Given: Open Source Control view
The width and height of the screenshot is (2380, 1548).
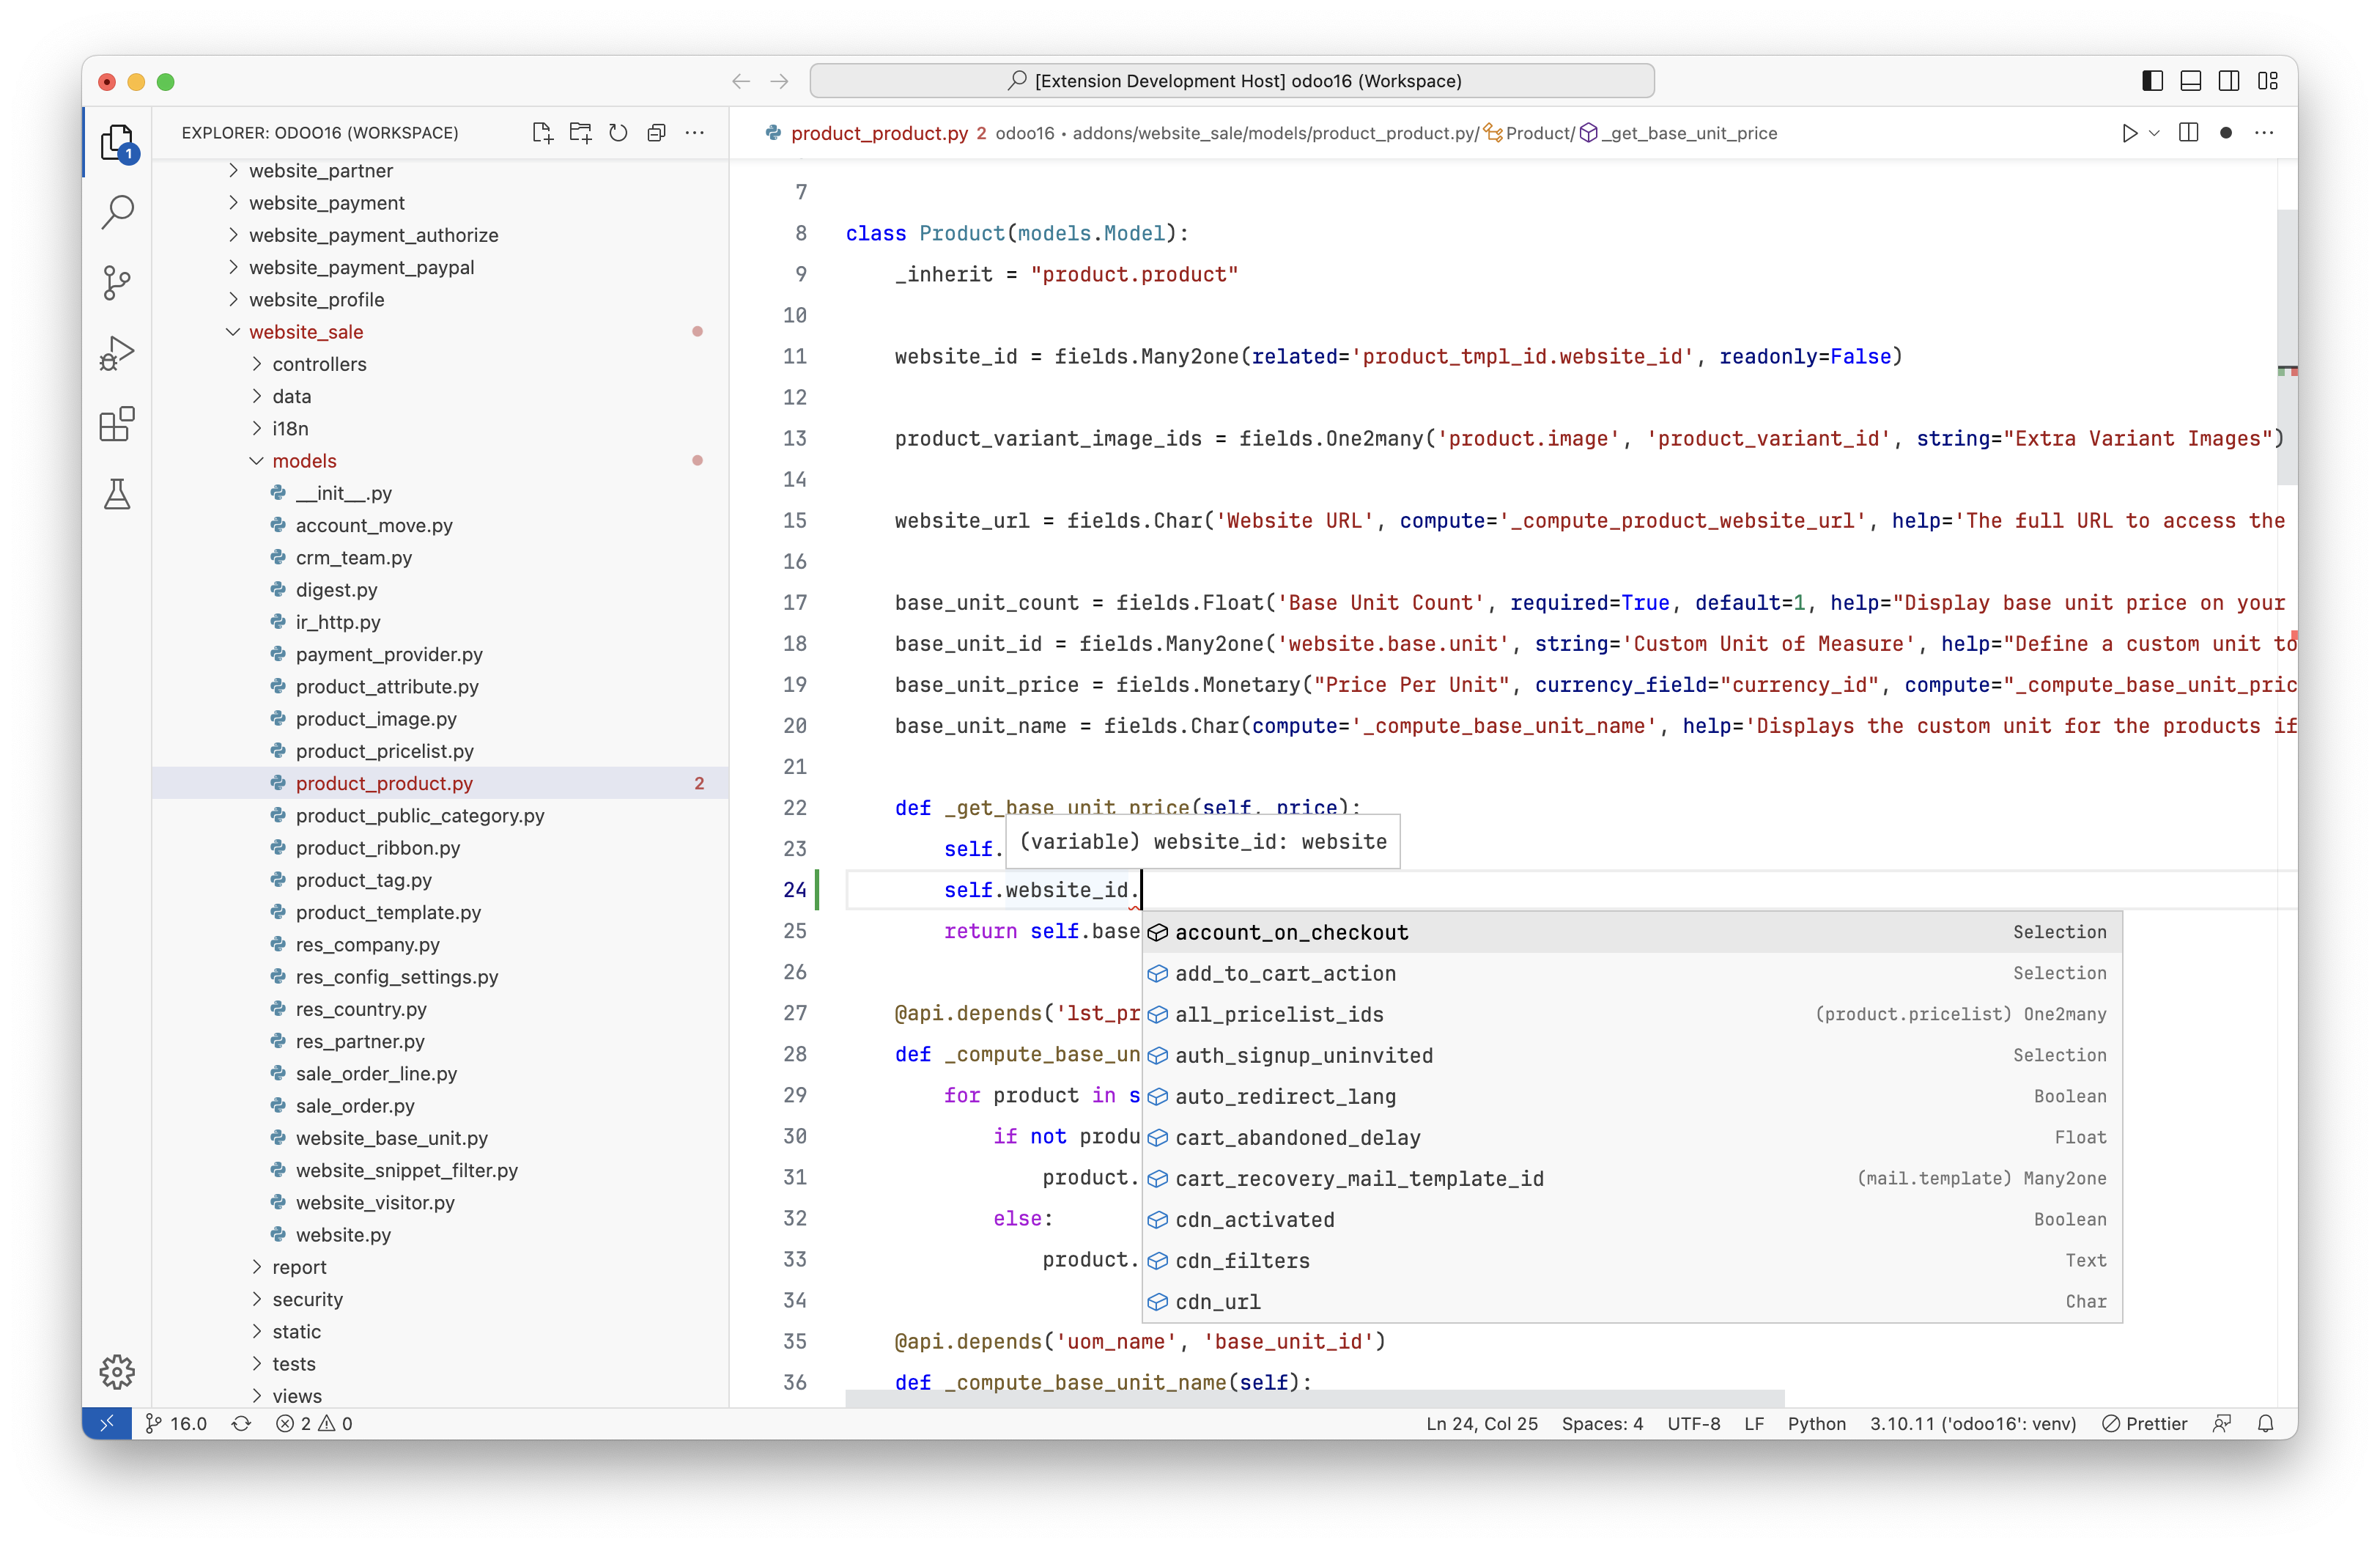Looking at the screenshot, I should (x=117, y=283).
